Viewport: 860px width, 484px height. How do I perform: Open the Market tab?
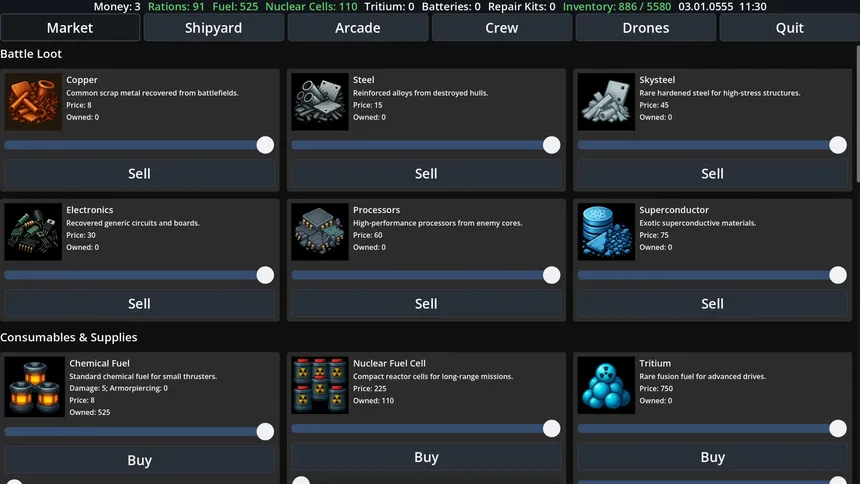tap(70, 28)
